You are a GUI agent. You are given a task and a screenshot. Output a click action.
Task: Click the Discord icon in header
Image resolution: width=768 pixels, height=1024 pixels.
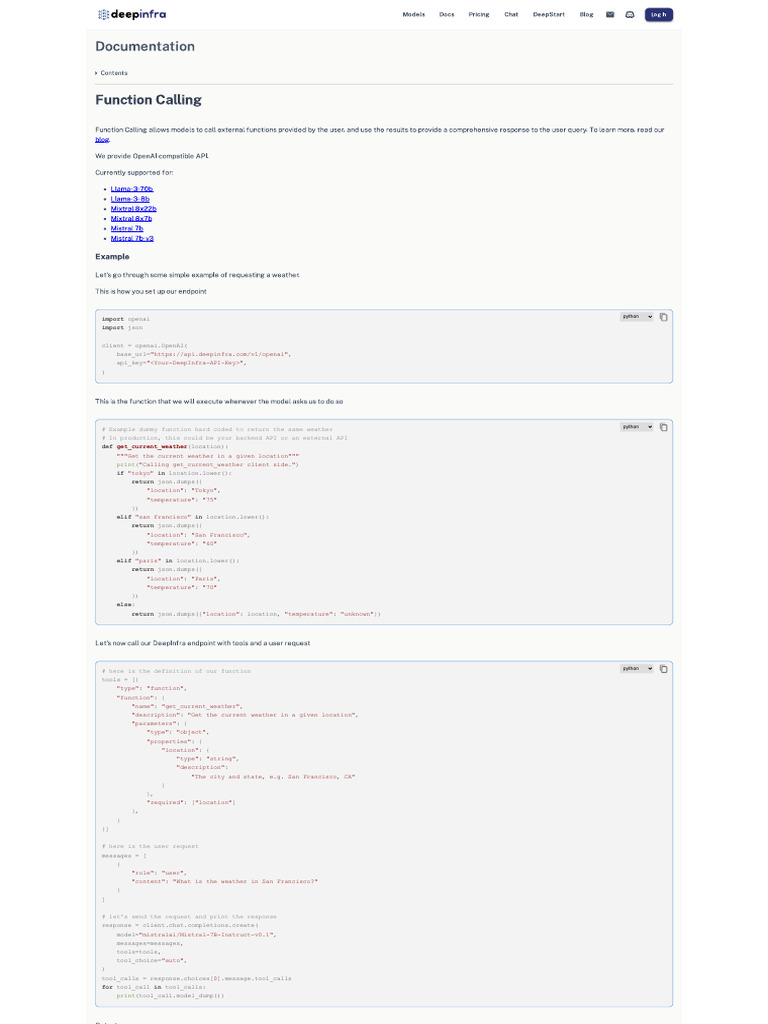point(630,14)
